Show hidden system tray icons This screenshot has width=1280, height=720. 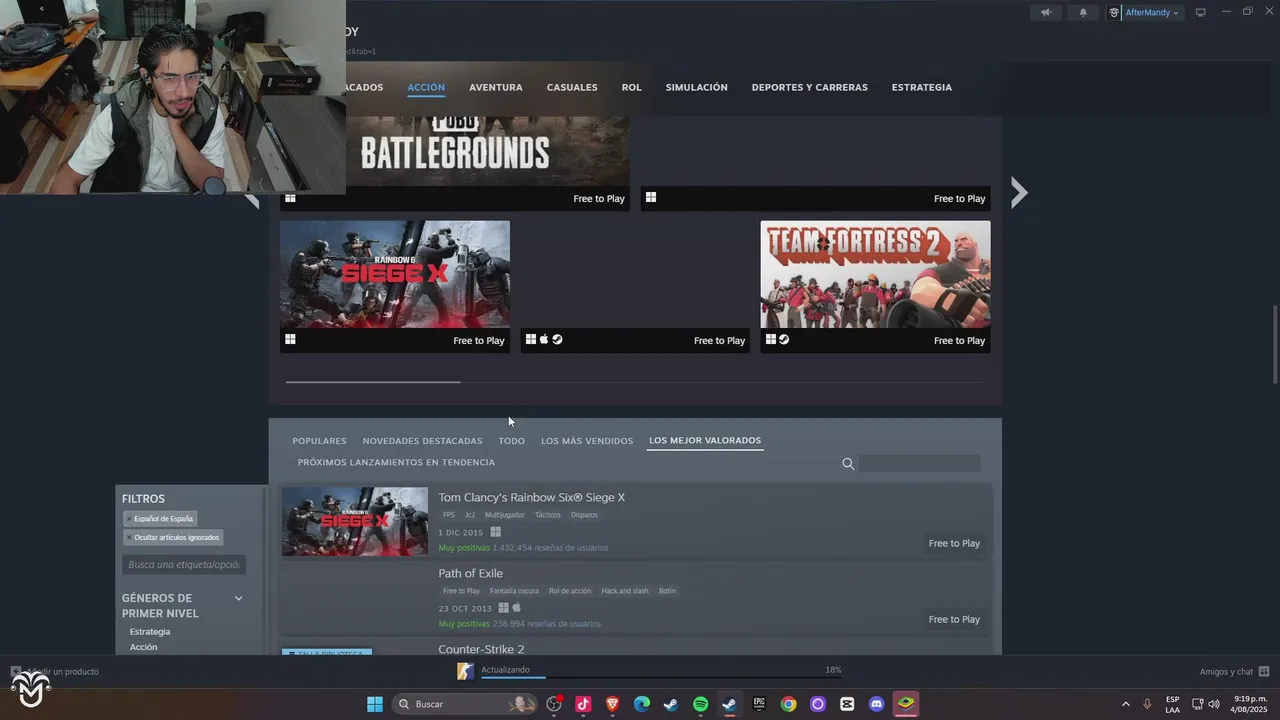coord(1125,704)
